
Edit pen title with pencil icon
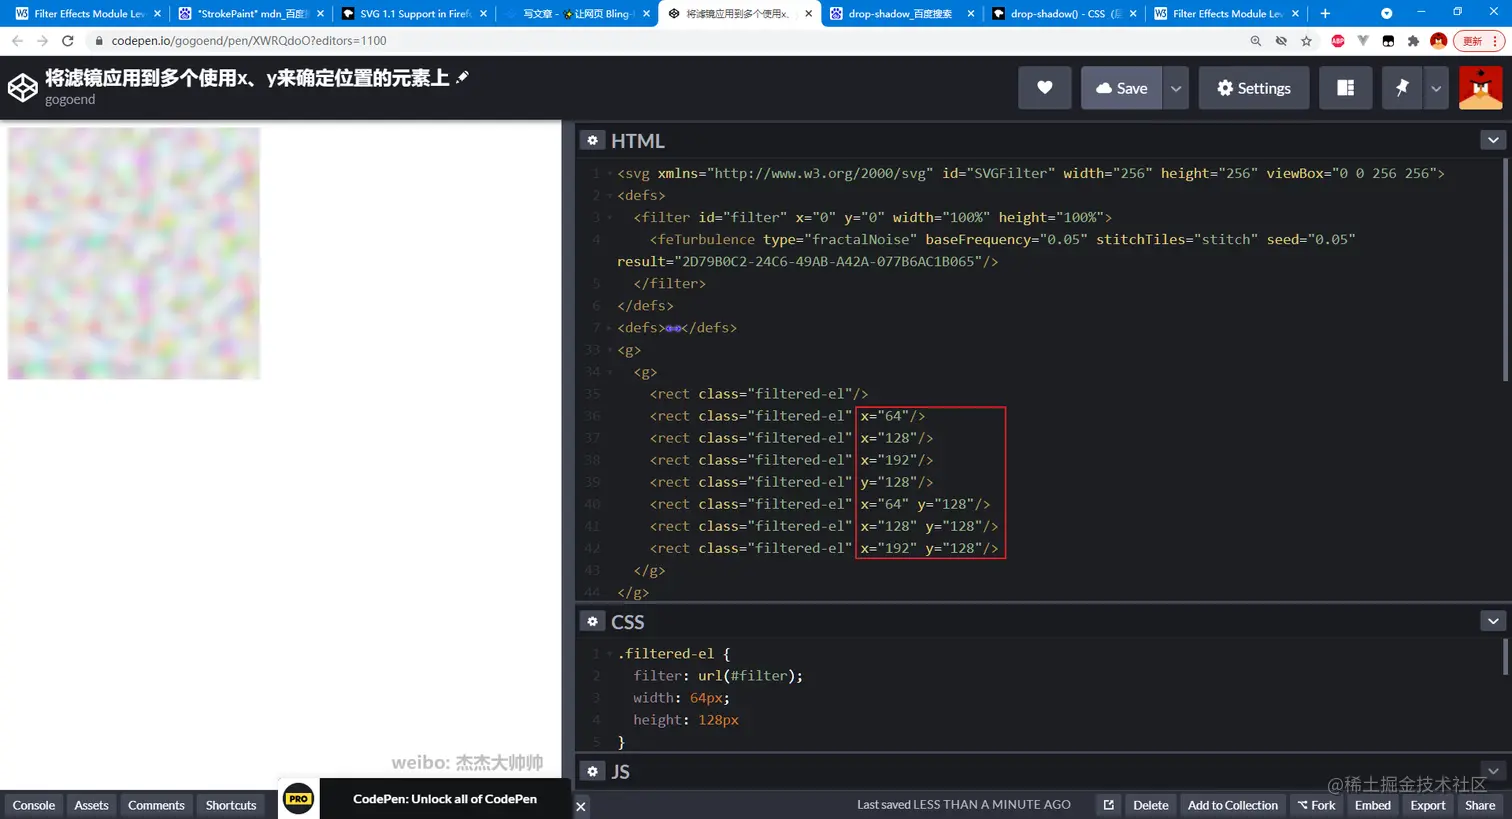click(462, 77)
